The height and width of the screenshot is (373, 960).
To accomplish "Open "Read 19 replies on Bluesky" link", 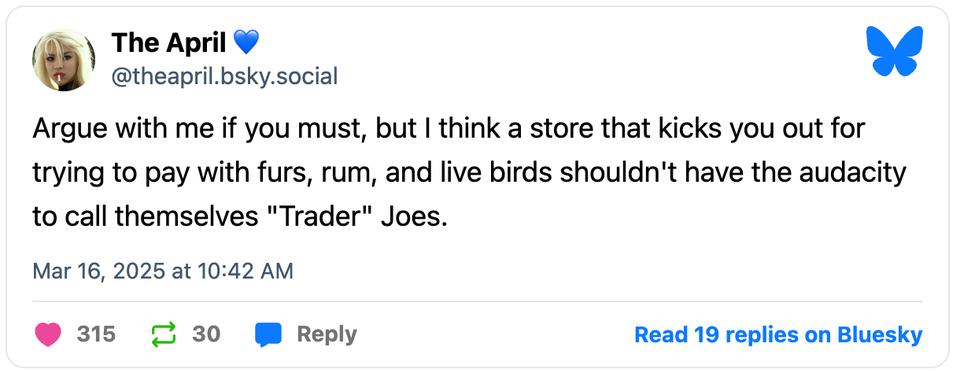I will (x=778, y=335).
